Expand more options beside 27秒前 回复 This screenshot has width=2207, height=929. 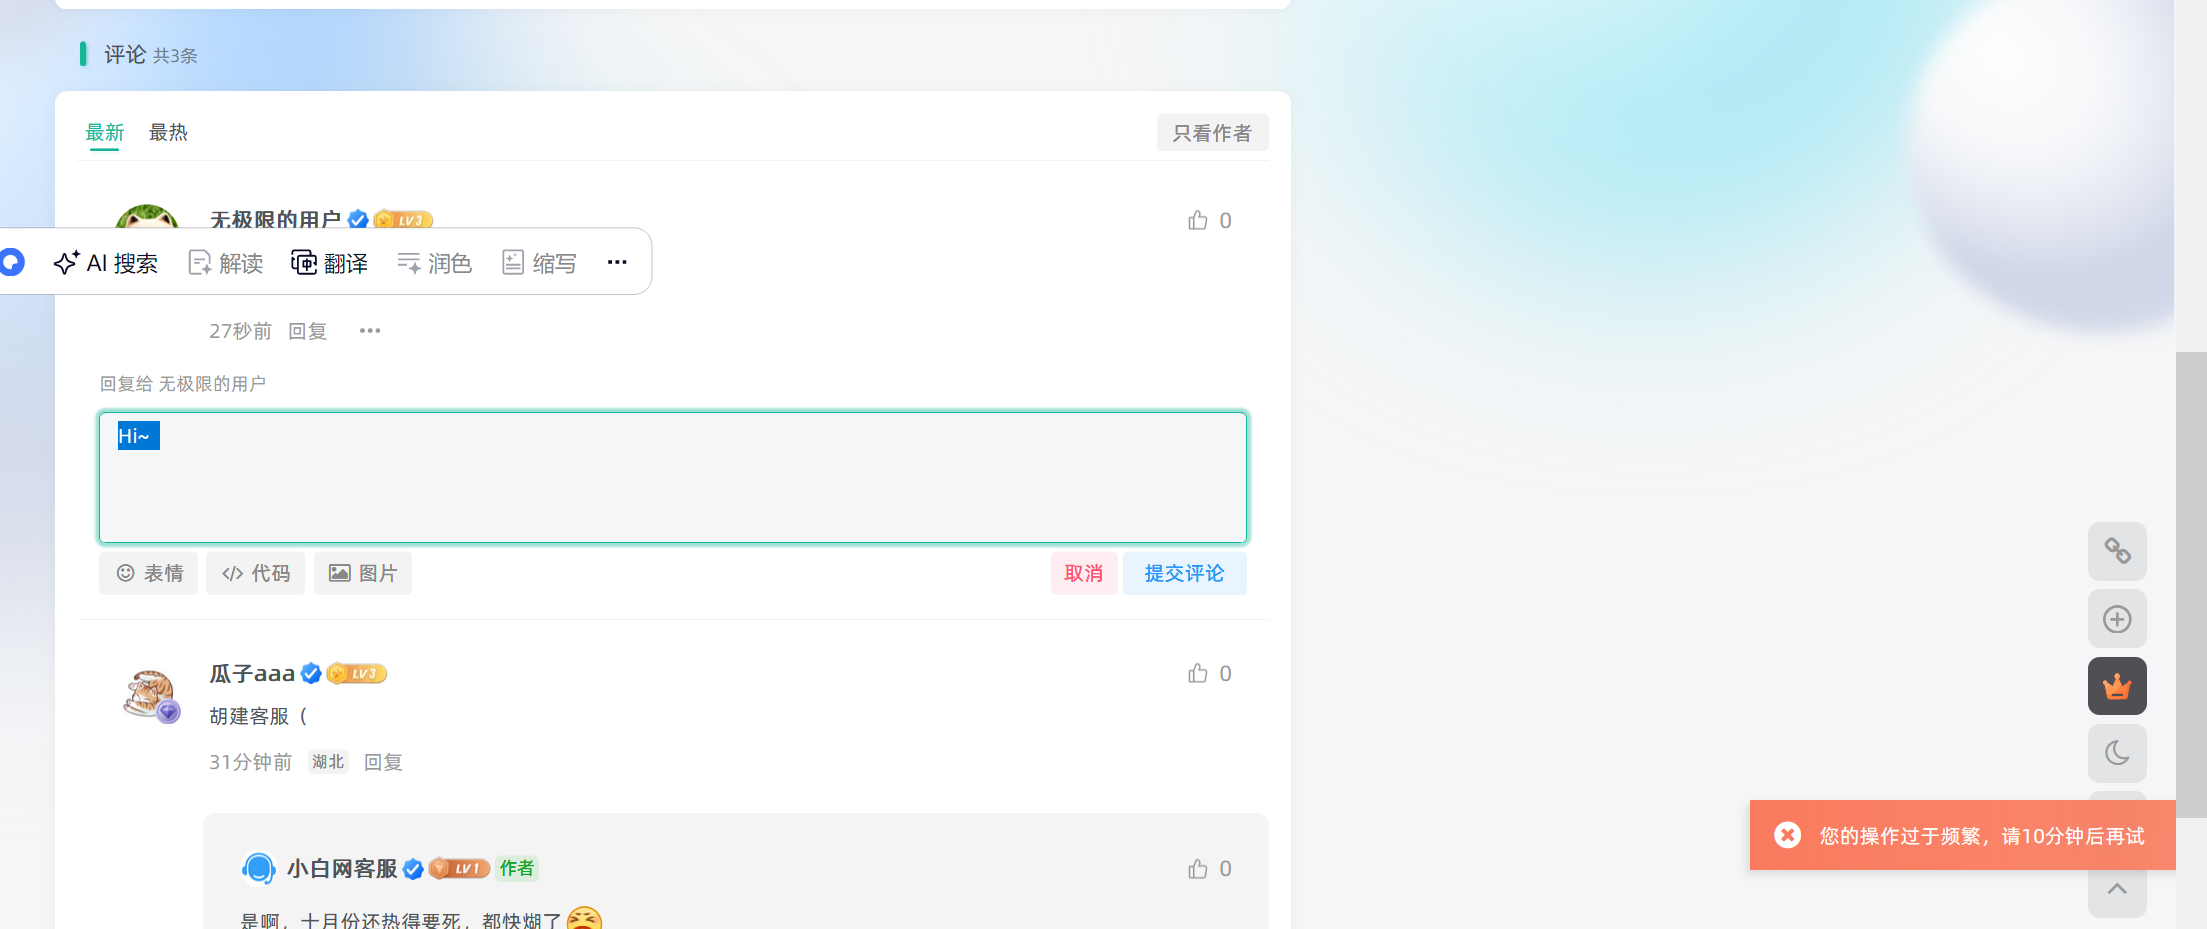(370, 331)
